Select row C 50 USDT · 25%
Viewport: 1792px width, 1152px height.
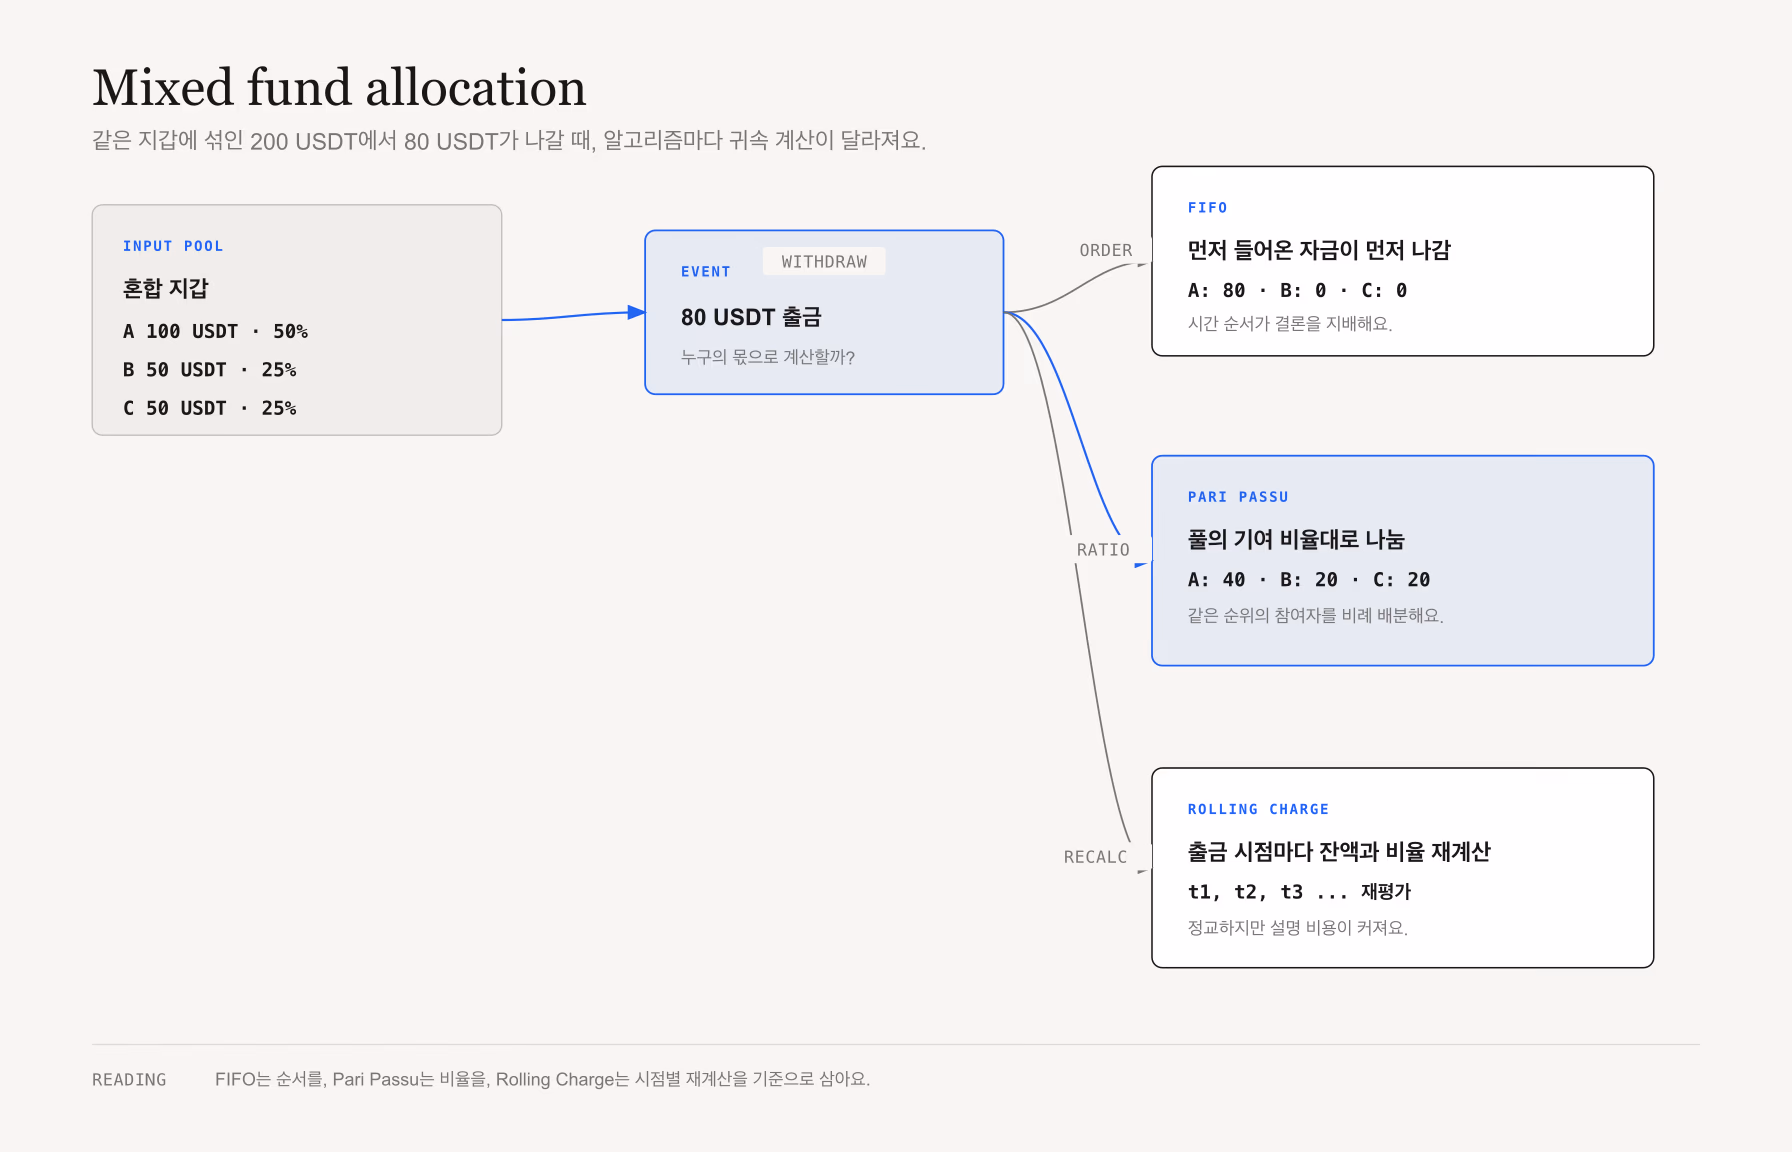click(210, 408)
